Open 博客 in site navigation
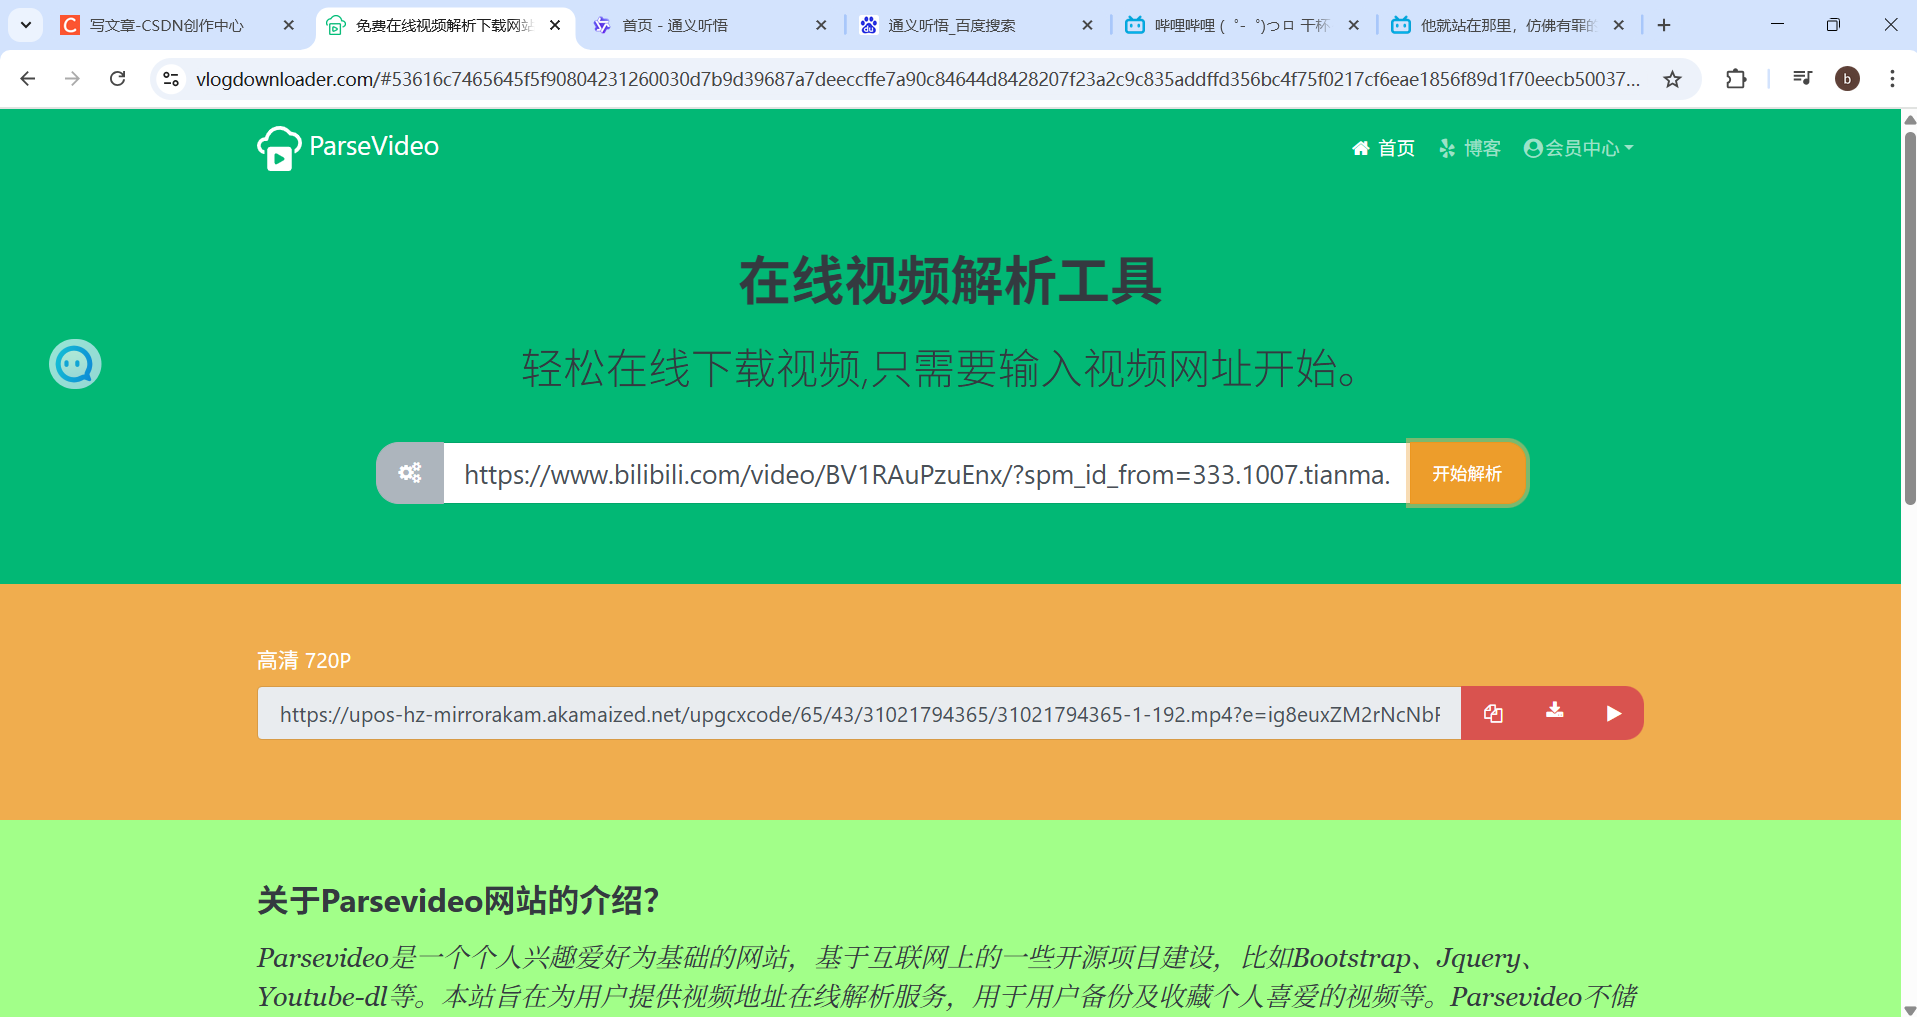Screen dimensions: 1917x1017 click(1469, 148)
